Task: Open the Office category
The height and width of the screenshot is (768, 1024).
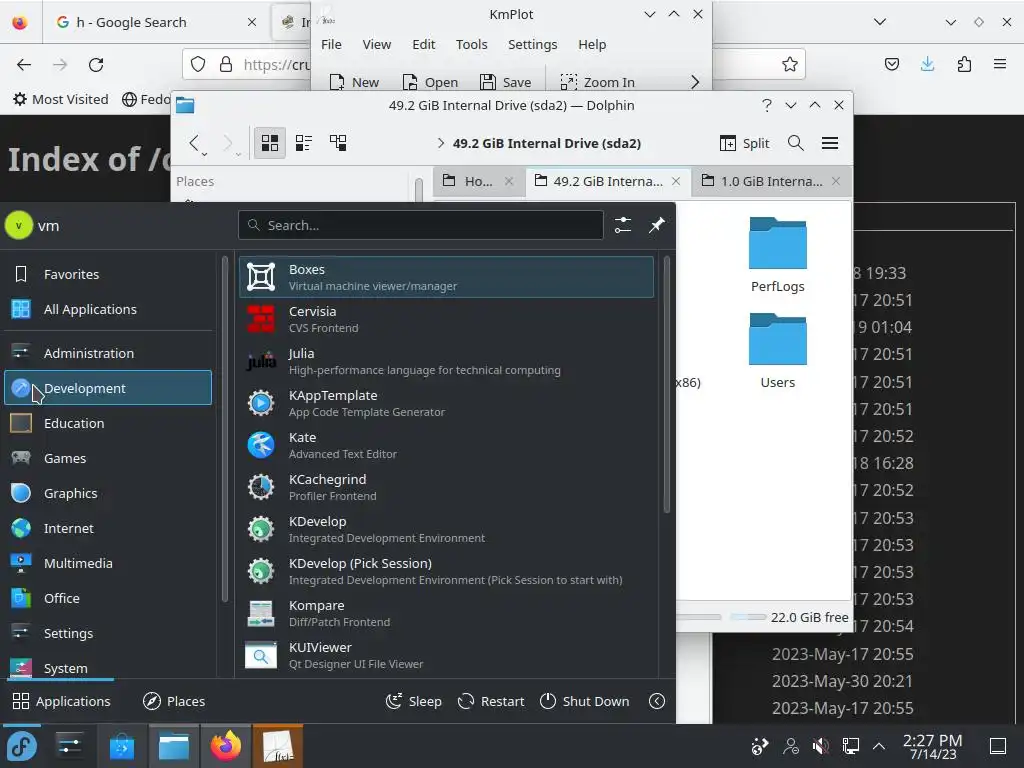Action: pos(108,598)
